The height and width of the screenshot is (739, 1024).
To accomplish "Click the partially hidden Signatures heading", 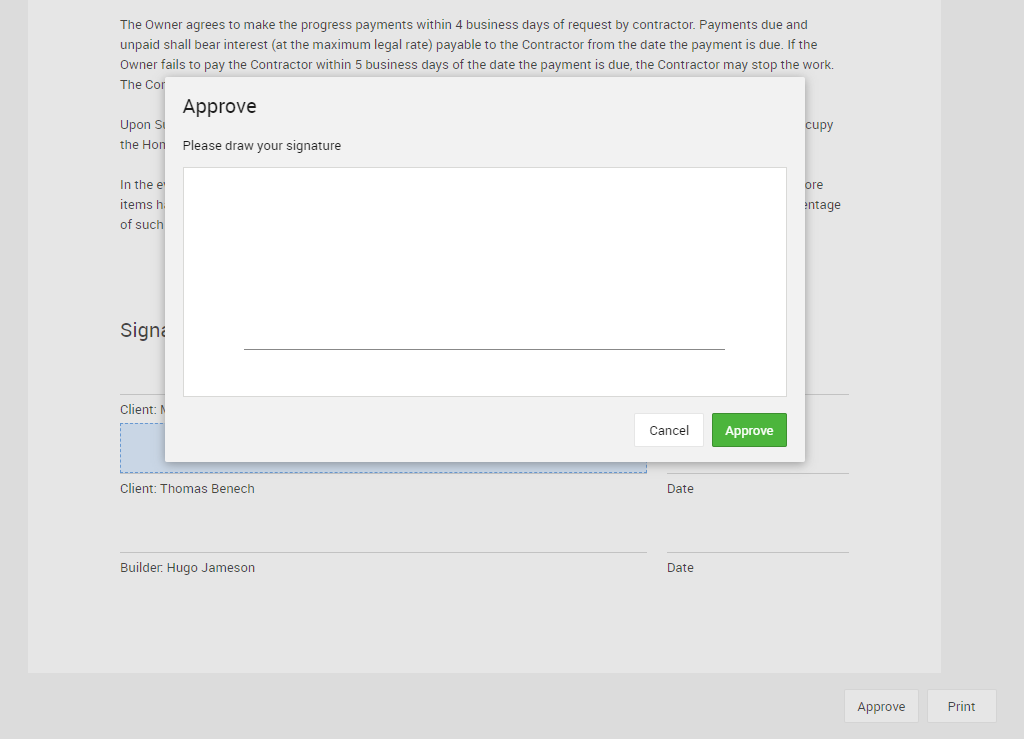I will click(x=141, y=331).
